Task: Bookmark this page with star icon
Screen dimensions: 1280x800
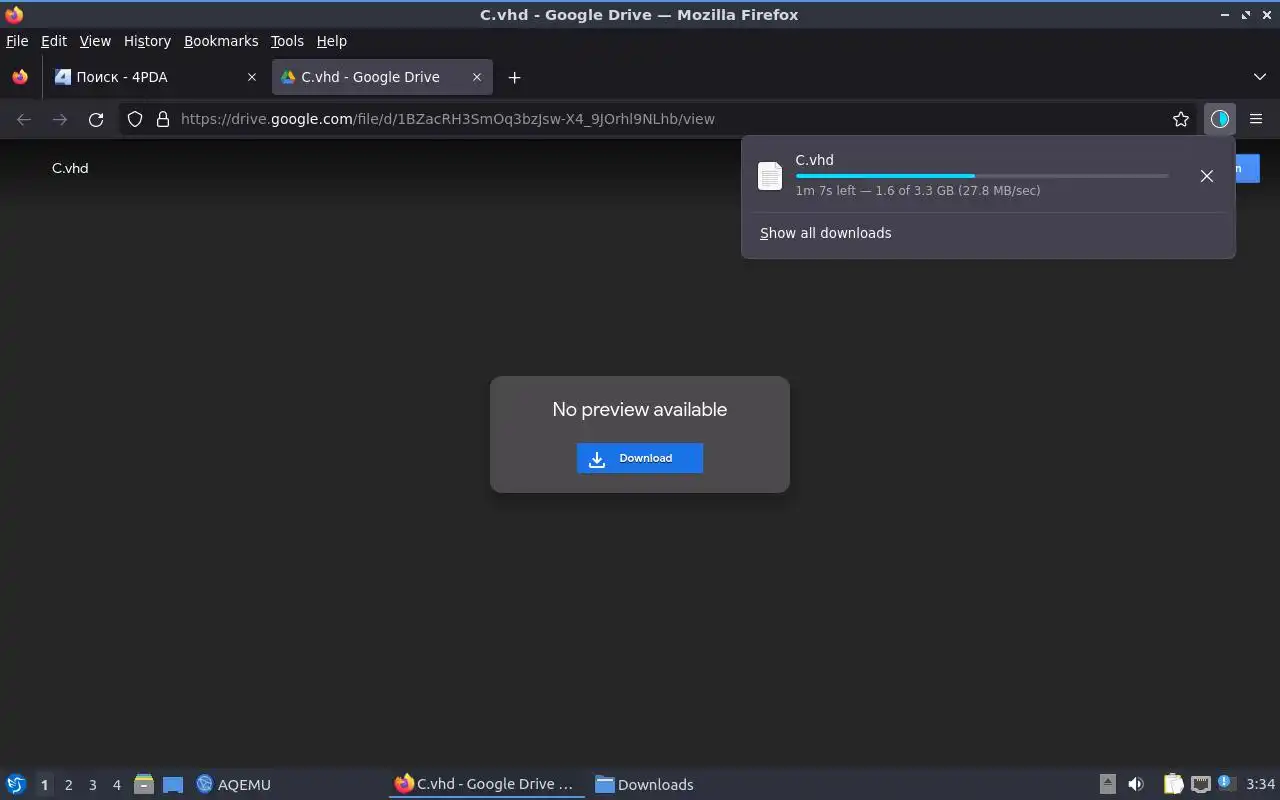Action: click(1181, 119)
